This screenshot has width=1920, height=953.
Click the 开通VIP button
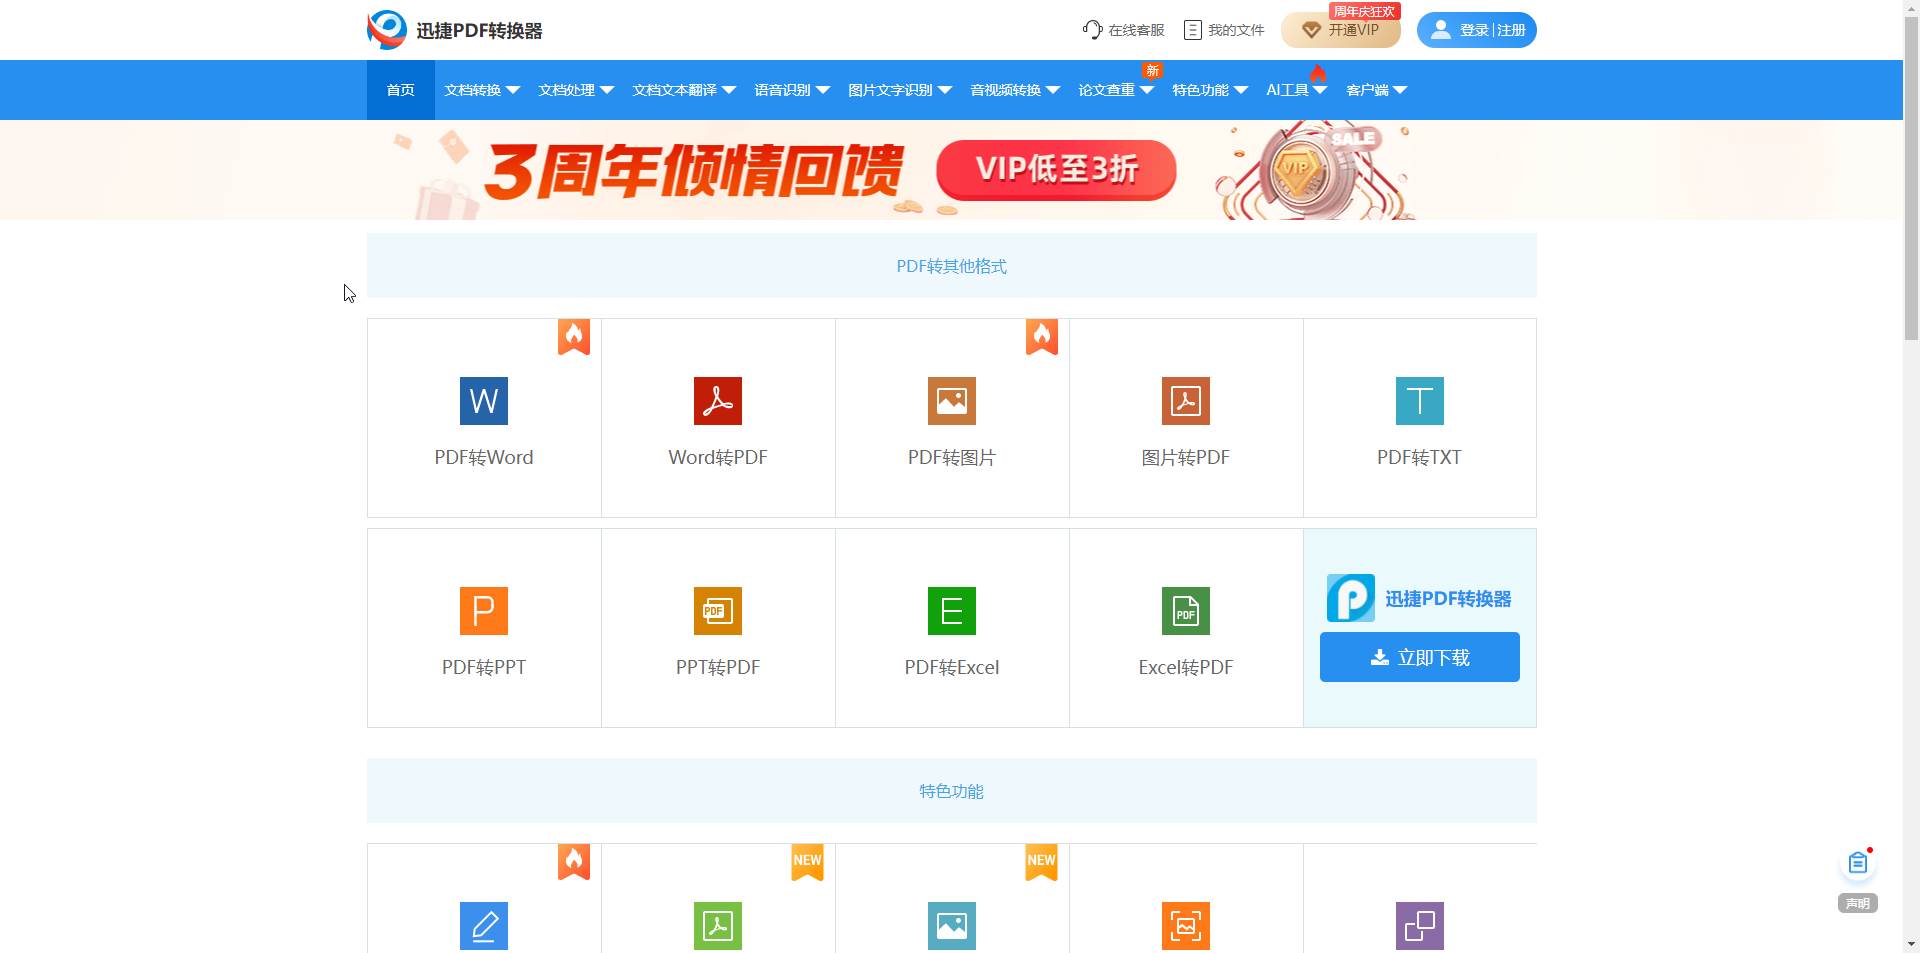(1341, 30)
